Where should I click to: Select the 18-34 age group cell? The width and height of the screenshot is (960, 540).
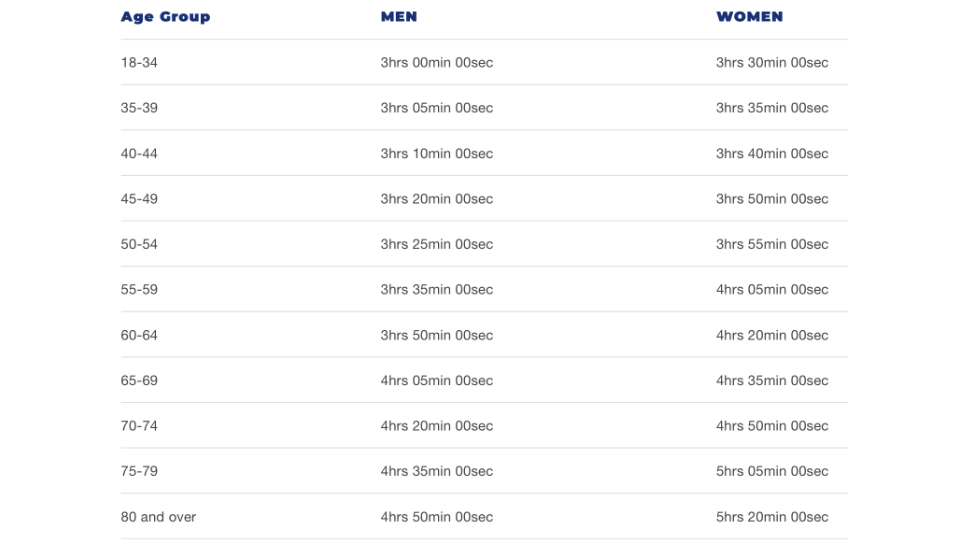pos(139,62)
